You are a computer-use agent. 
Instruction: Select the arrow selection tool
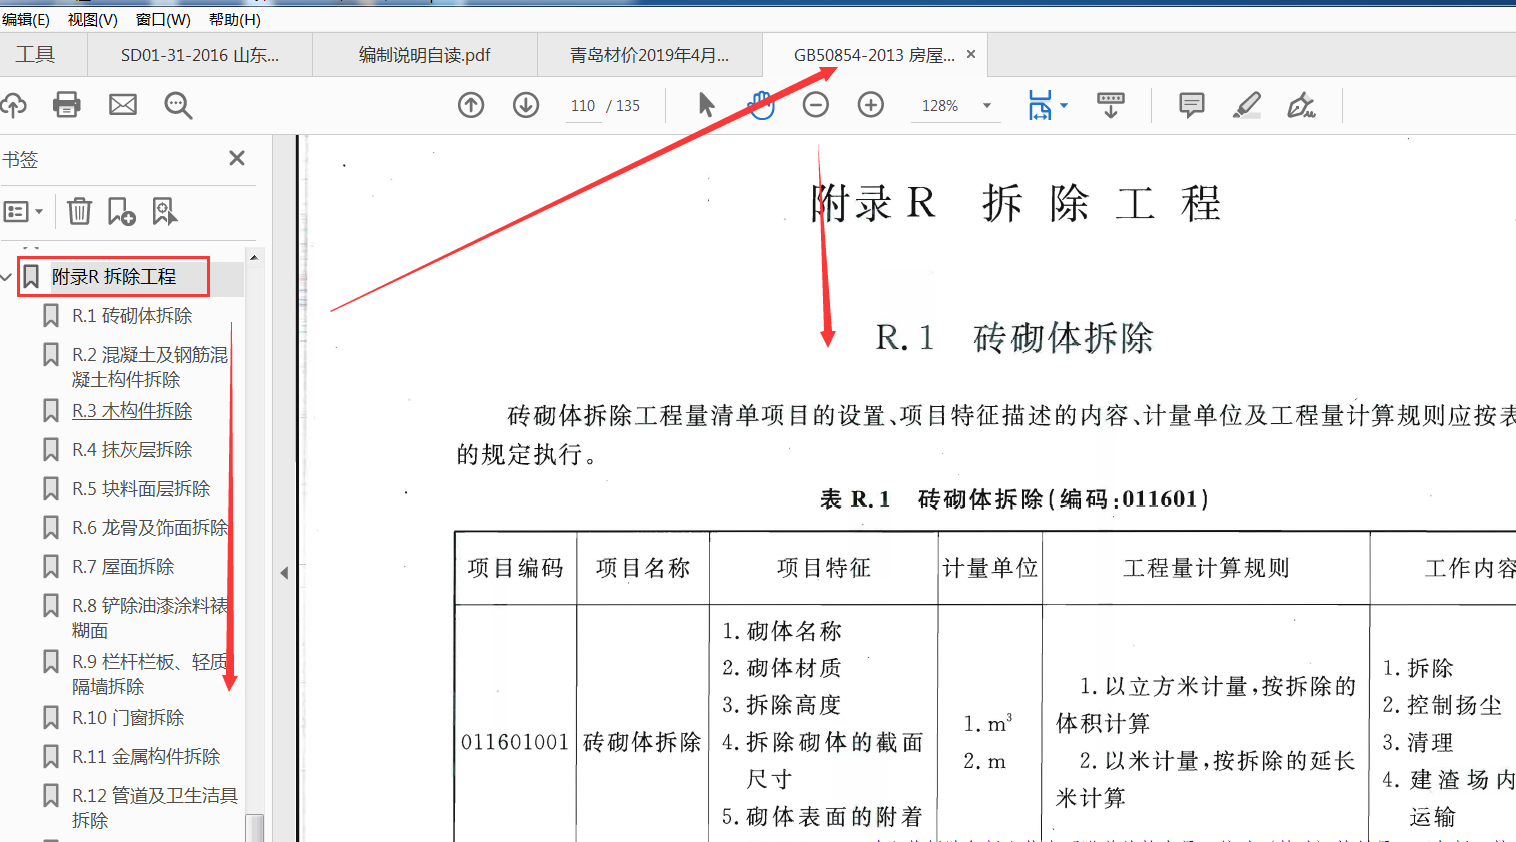(706, 105)
